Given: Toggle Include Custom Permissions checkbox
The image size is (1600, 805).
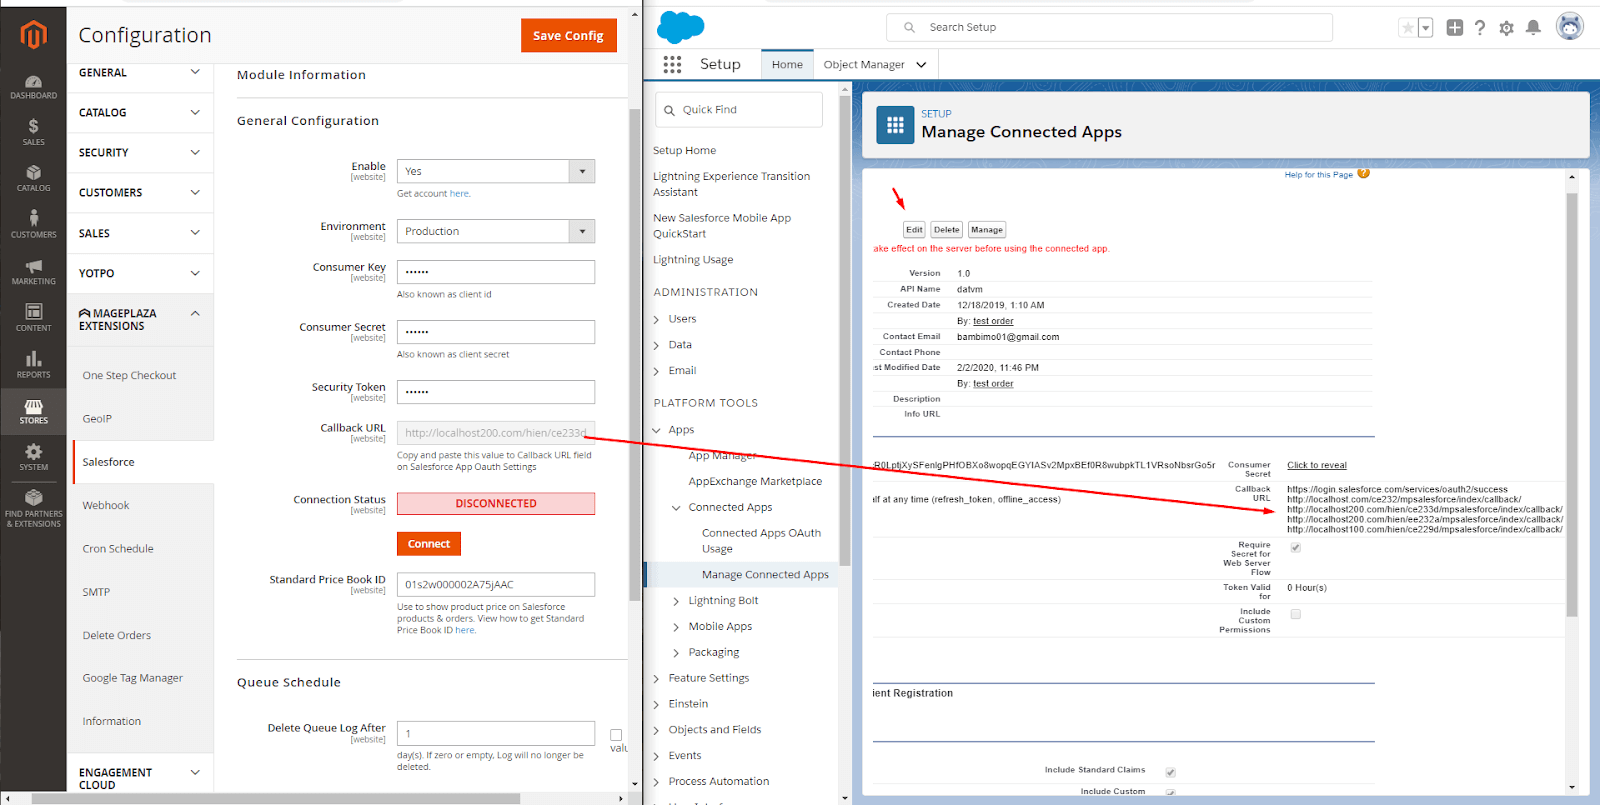Looking at the screenshot, I should pyautogui.click(x=1296, y=614).
